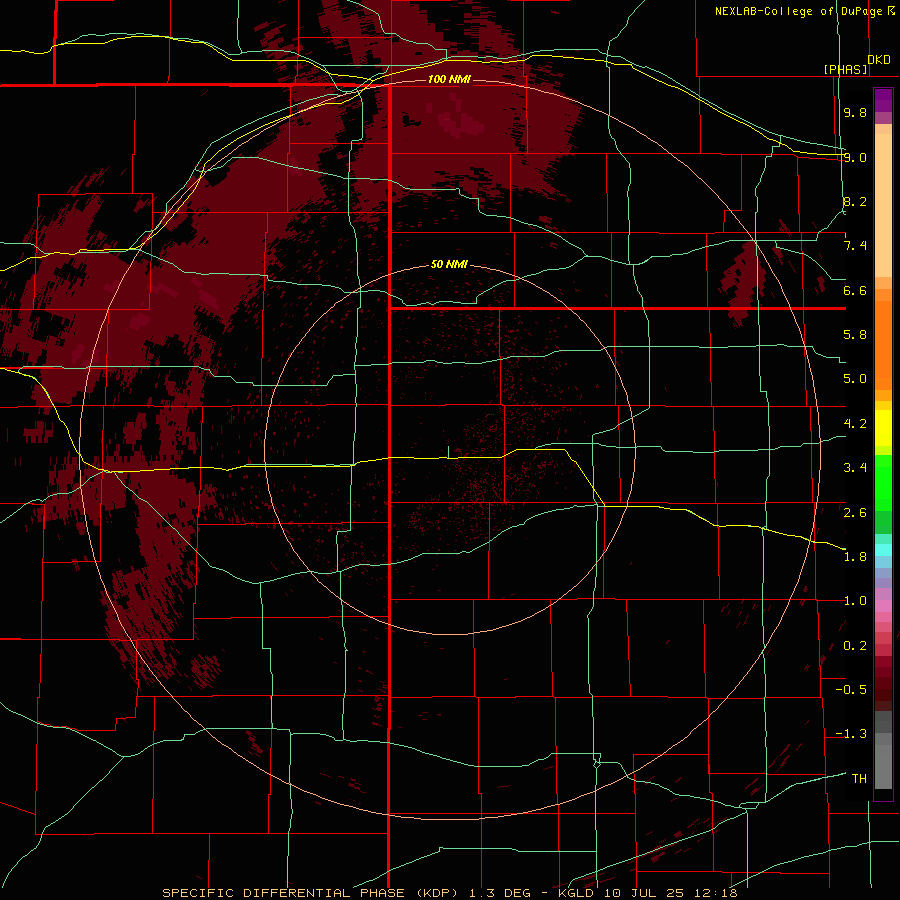
Task: Click the bright green segment of the color bar
Action: pos(883,482)
